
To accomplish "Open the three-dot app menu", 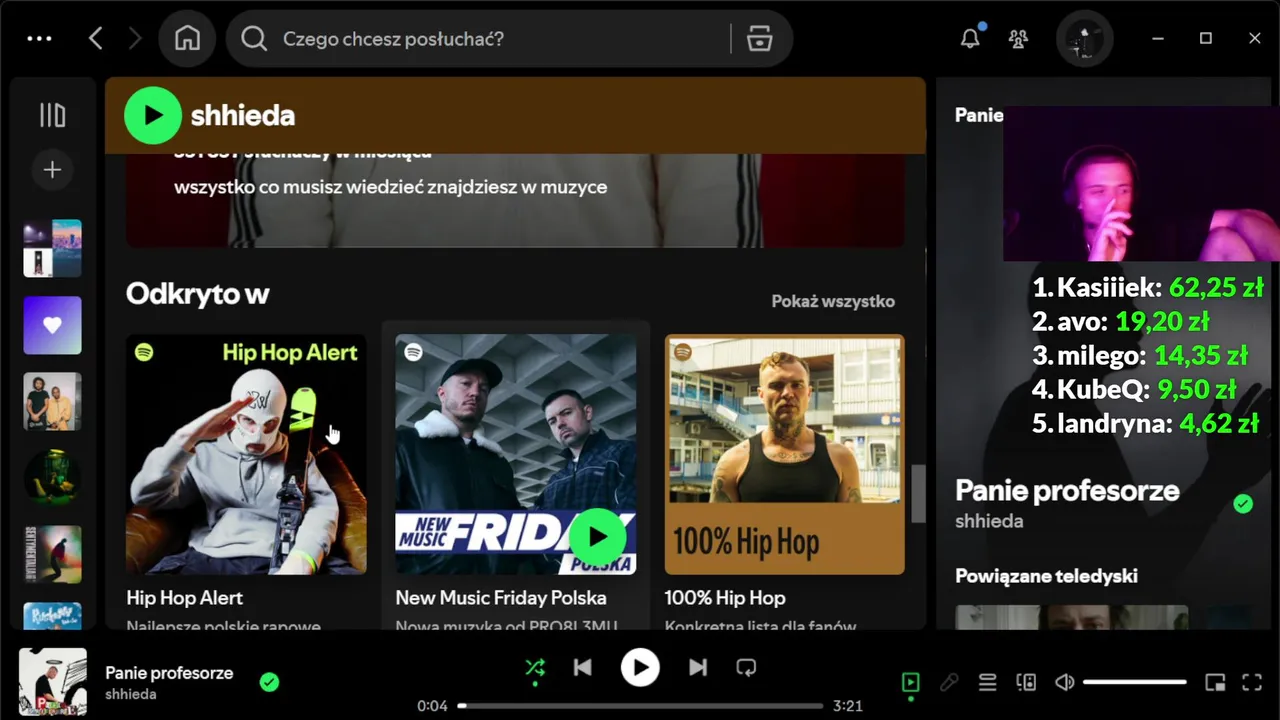I will pyautogui.click(x=39, y=38).
